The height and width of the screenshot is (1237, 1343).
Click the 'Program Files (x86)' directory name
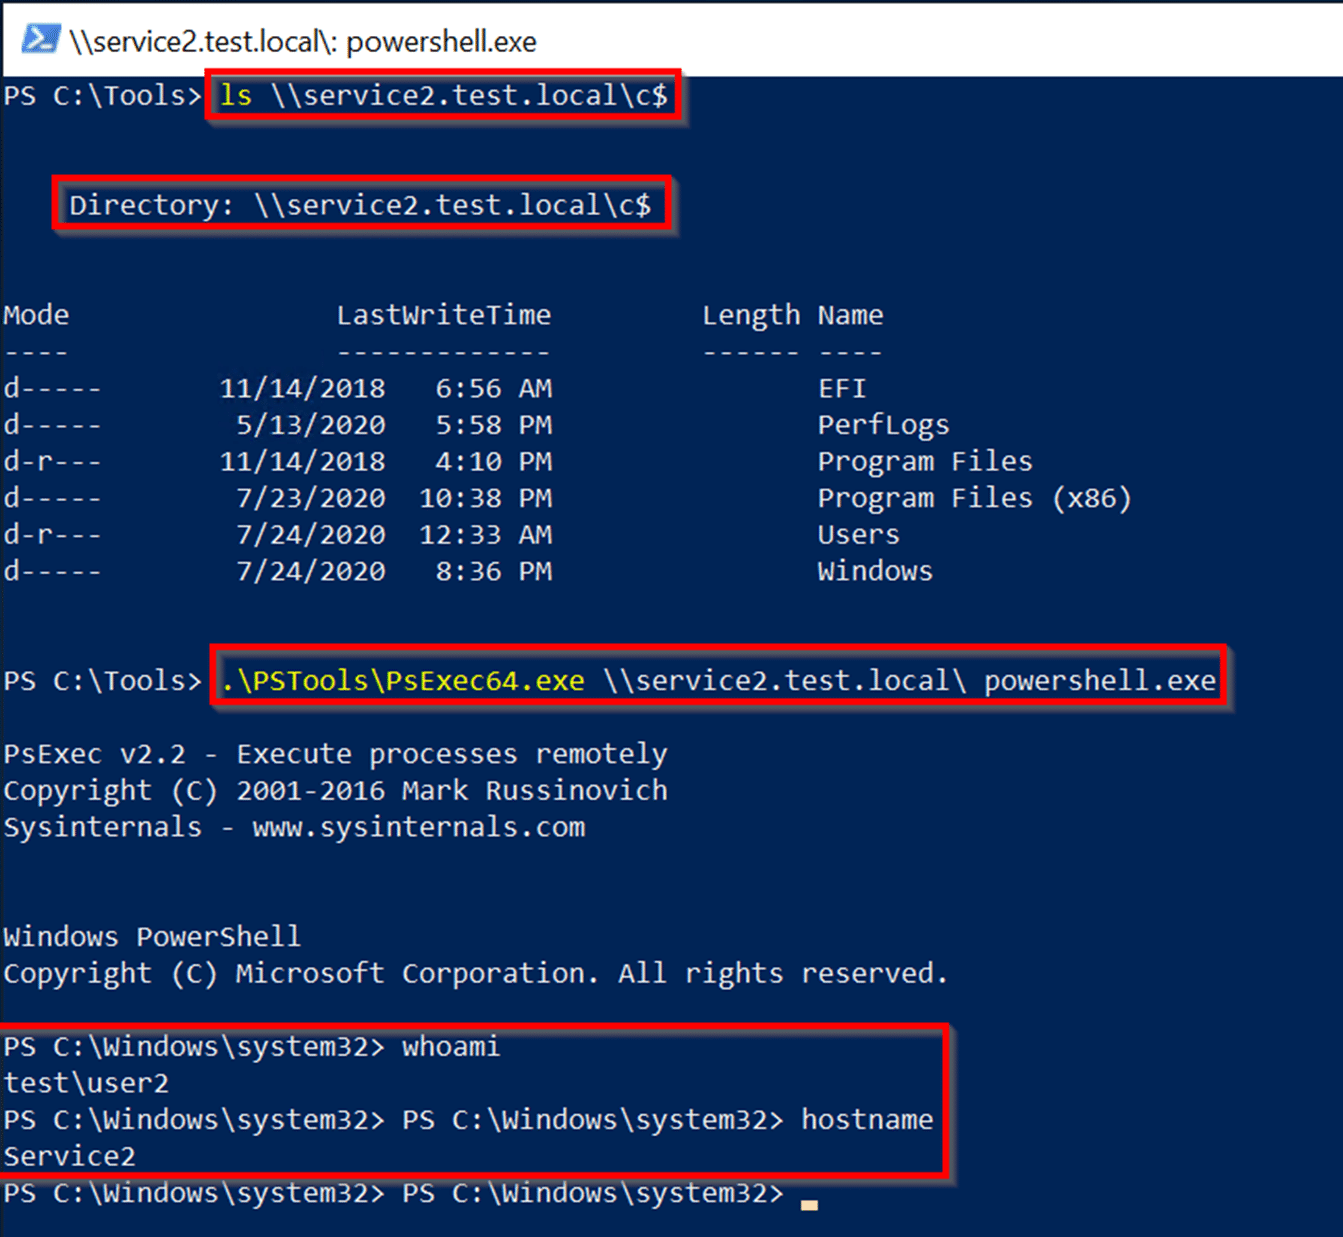(x=975, y=499)
